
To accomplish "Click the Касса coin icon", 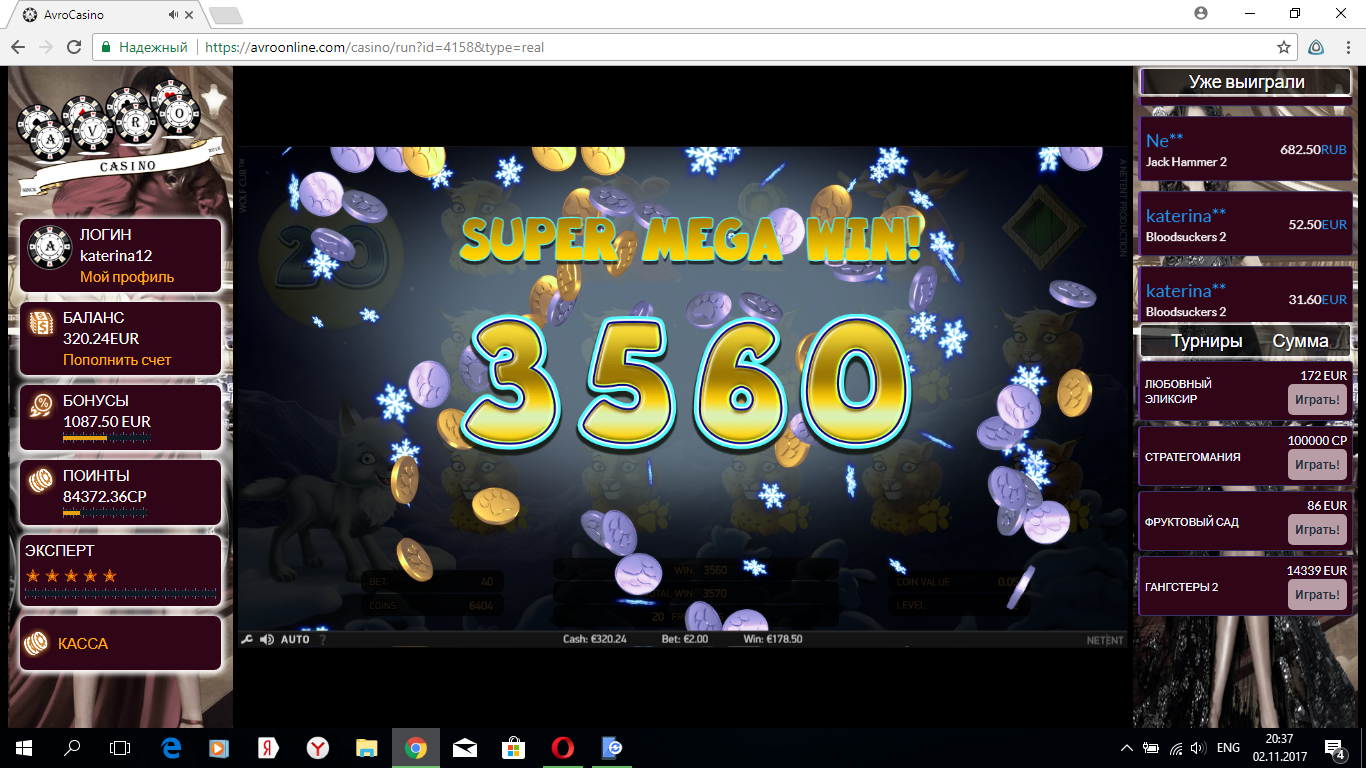I will 37,643.
